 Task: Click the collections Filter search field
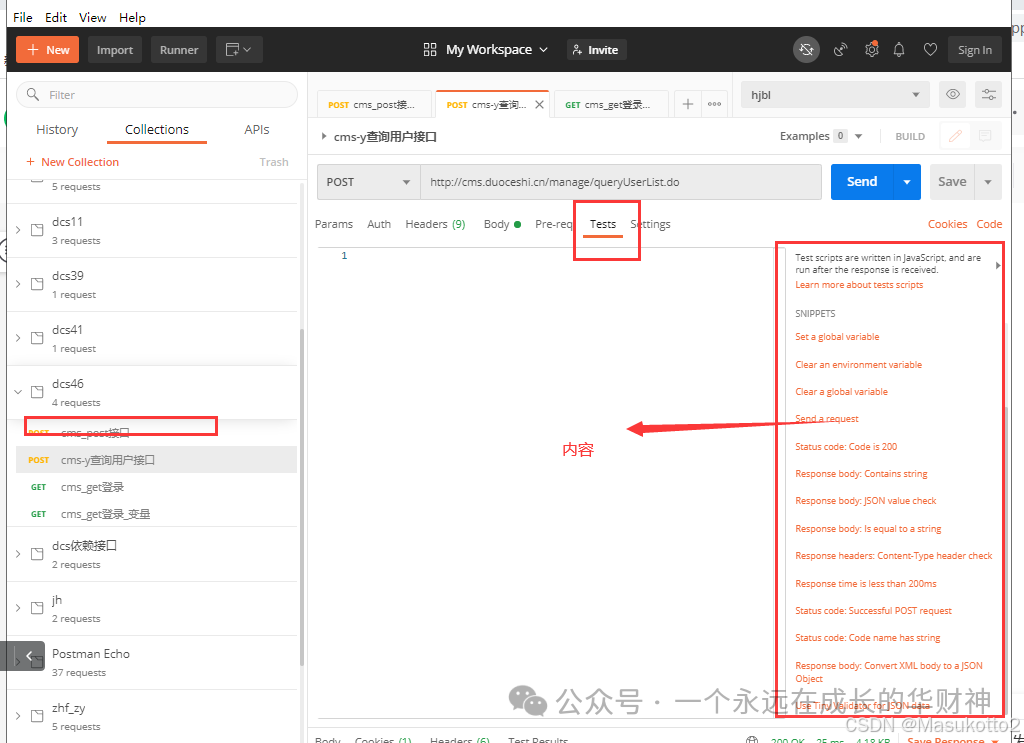(157, 95)
